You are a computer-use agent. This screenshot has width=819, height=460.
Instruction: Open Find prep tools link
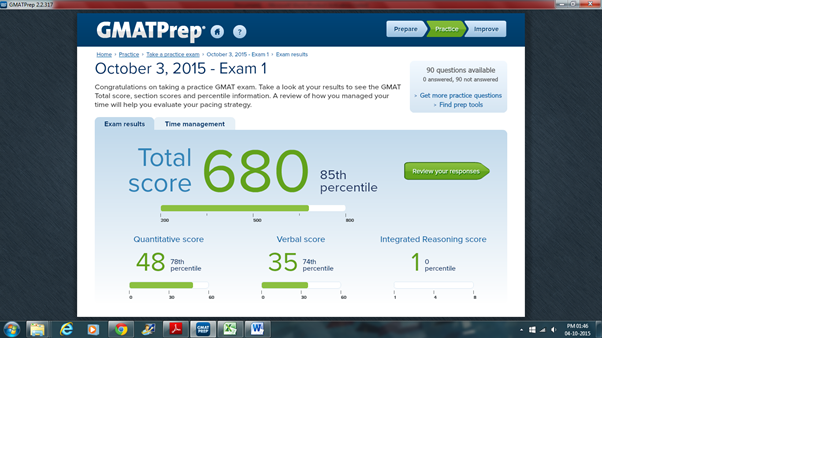pyautogui.click(x=461, y=105)
